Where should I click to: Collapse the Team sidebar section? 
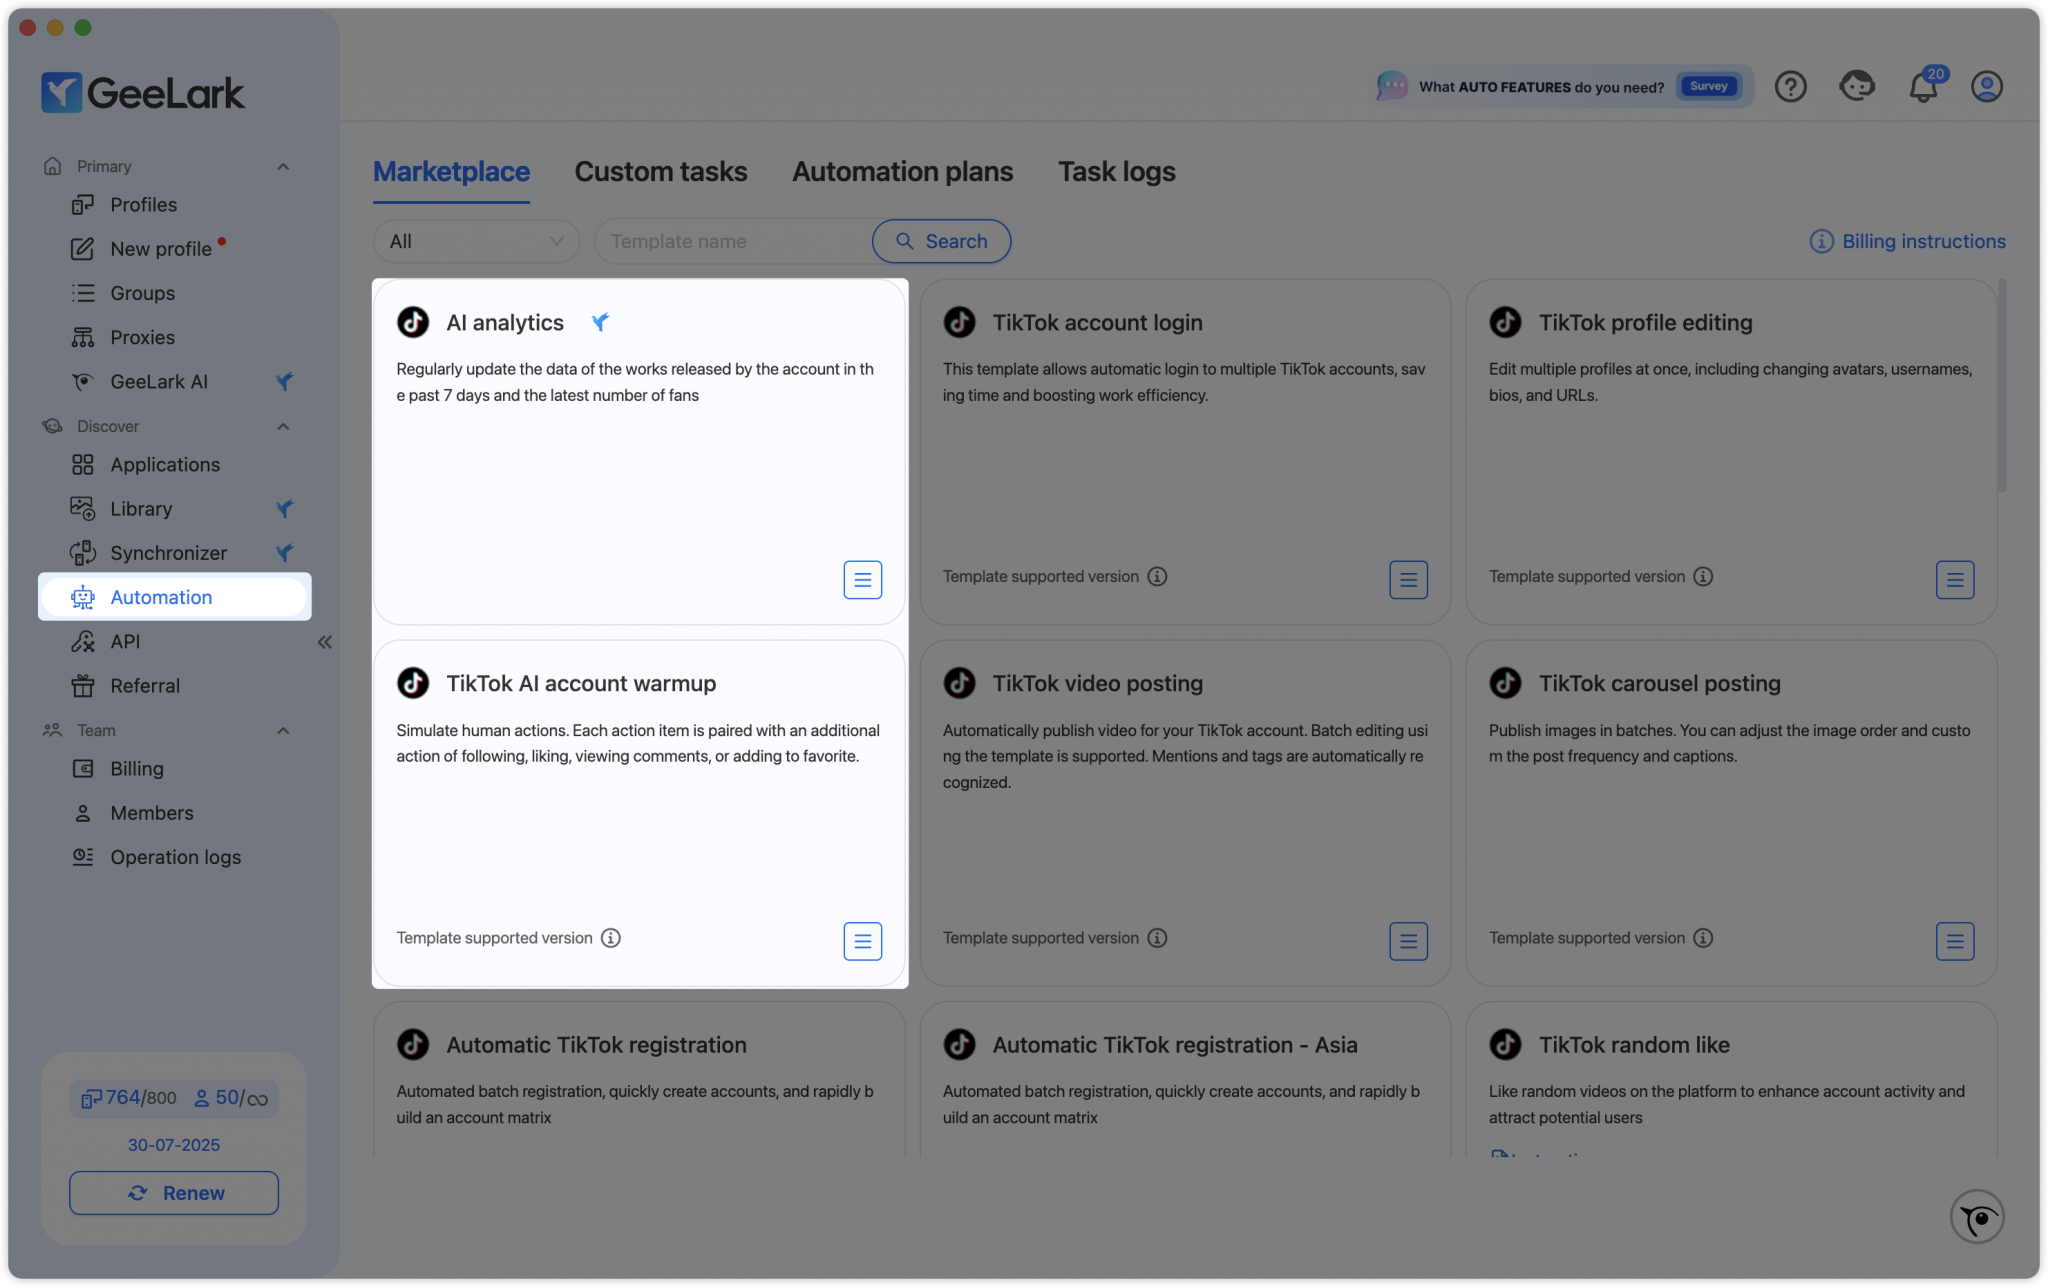(x=283, y=731)
